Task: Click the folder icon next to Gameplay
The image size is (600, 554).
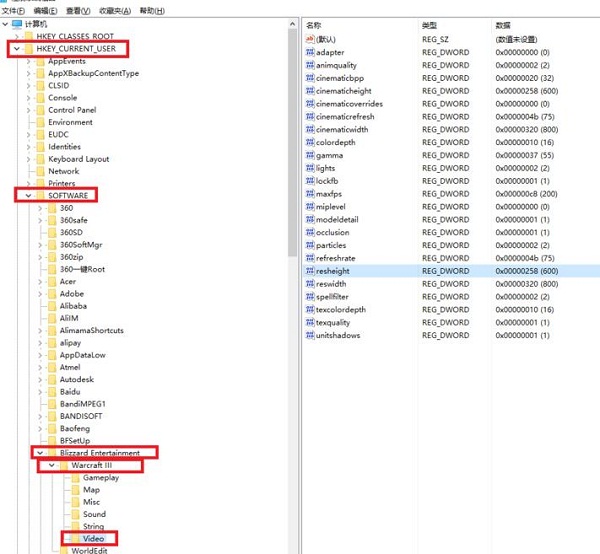Action: (x=74, y=478)
